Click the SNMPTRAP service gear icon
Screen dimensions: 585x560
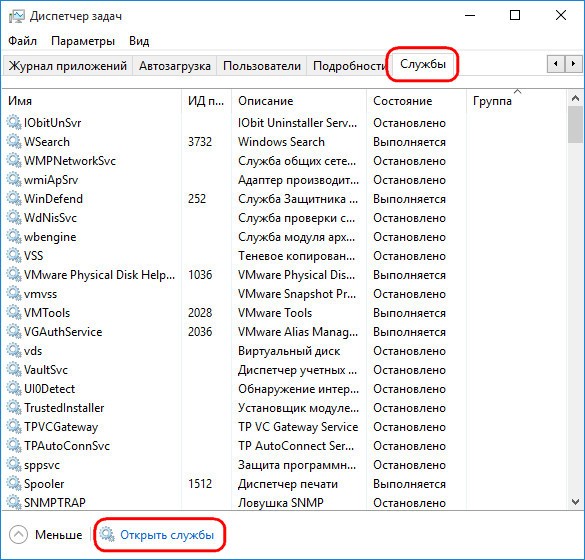coord(14,503)
